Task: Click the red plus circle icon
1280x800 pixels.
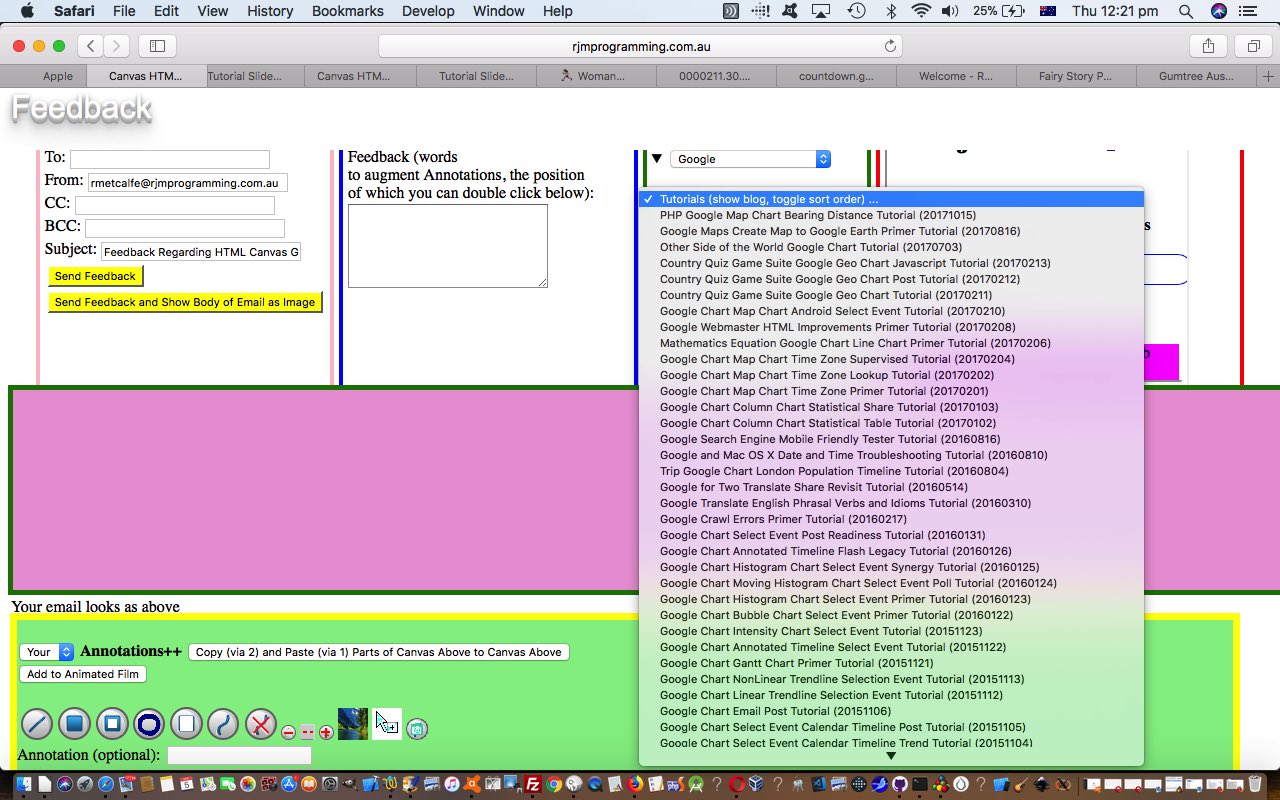Action: tap(326, 732)
